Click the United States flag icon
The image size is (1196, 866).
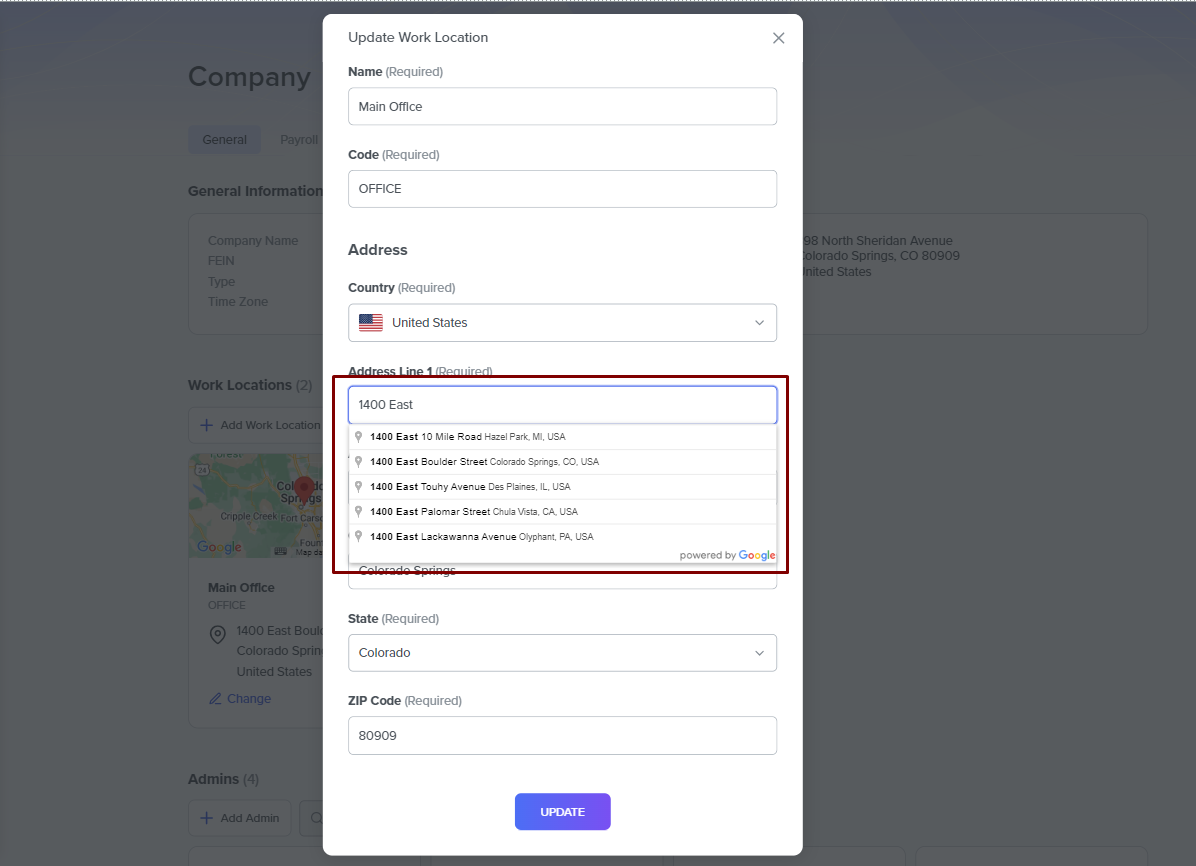pyautogui.click(x=371, y=323)
